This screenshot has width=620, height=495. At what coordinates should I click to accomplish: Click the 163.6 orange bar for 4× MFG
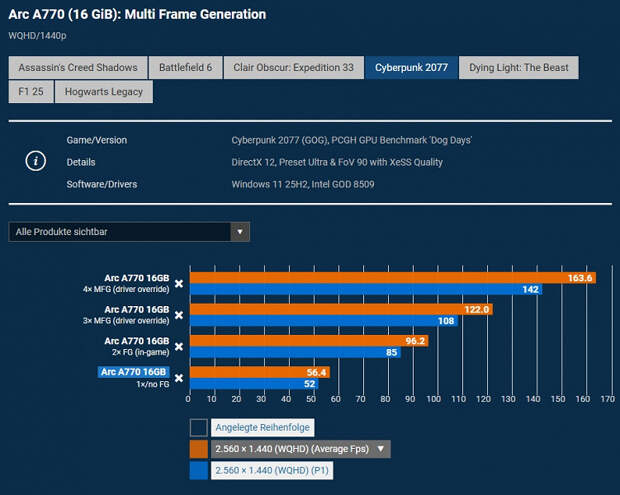coord(391,278)
